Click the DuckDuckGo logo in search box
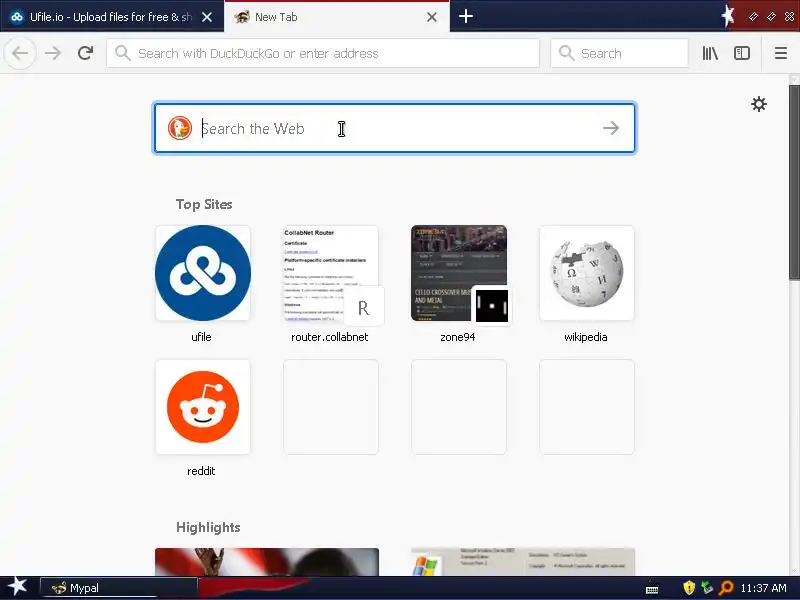 coord(180,128)
